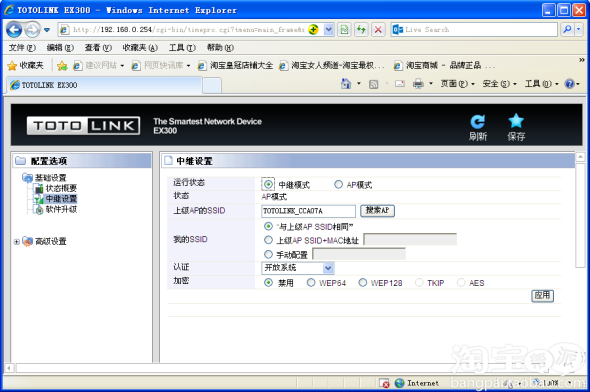Screen dimensions: 590x392
Task: Click the red Stop loading icon
Action: click(378, 29)
